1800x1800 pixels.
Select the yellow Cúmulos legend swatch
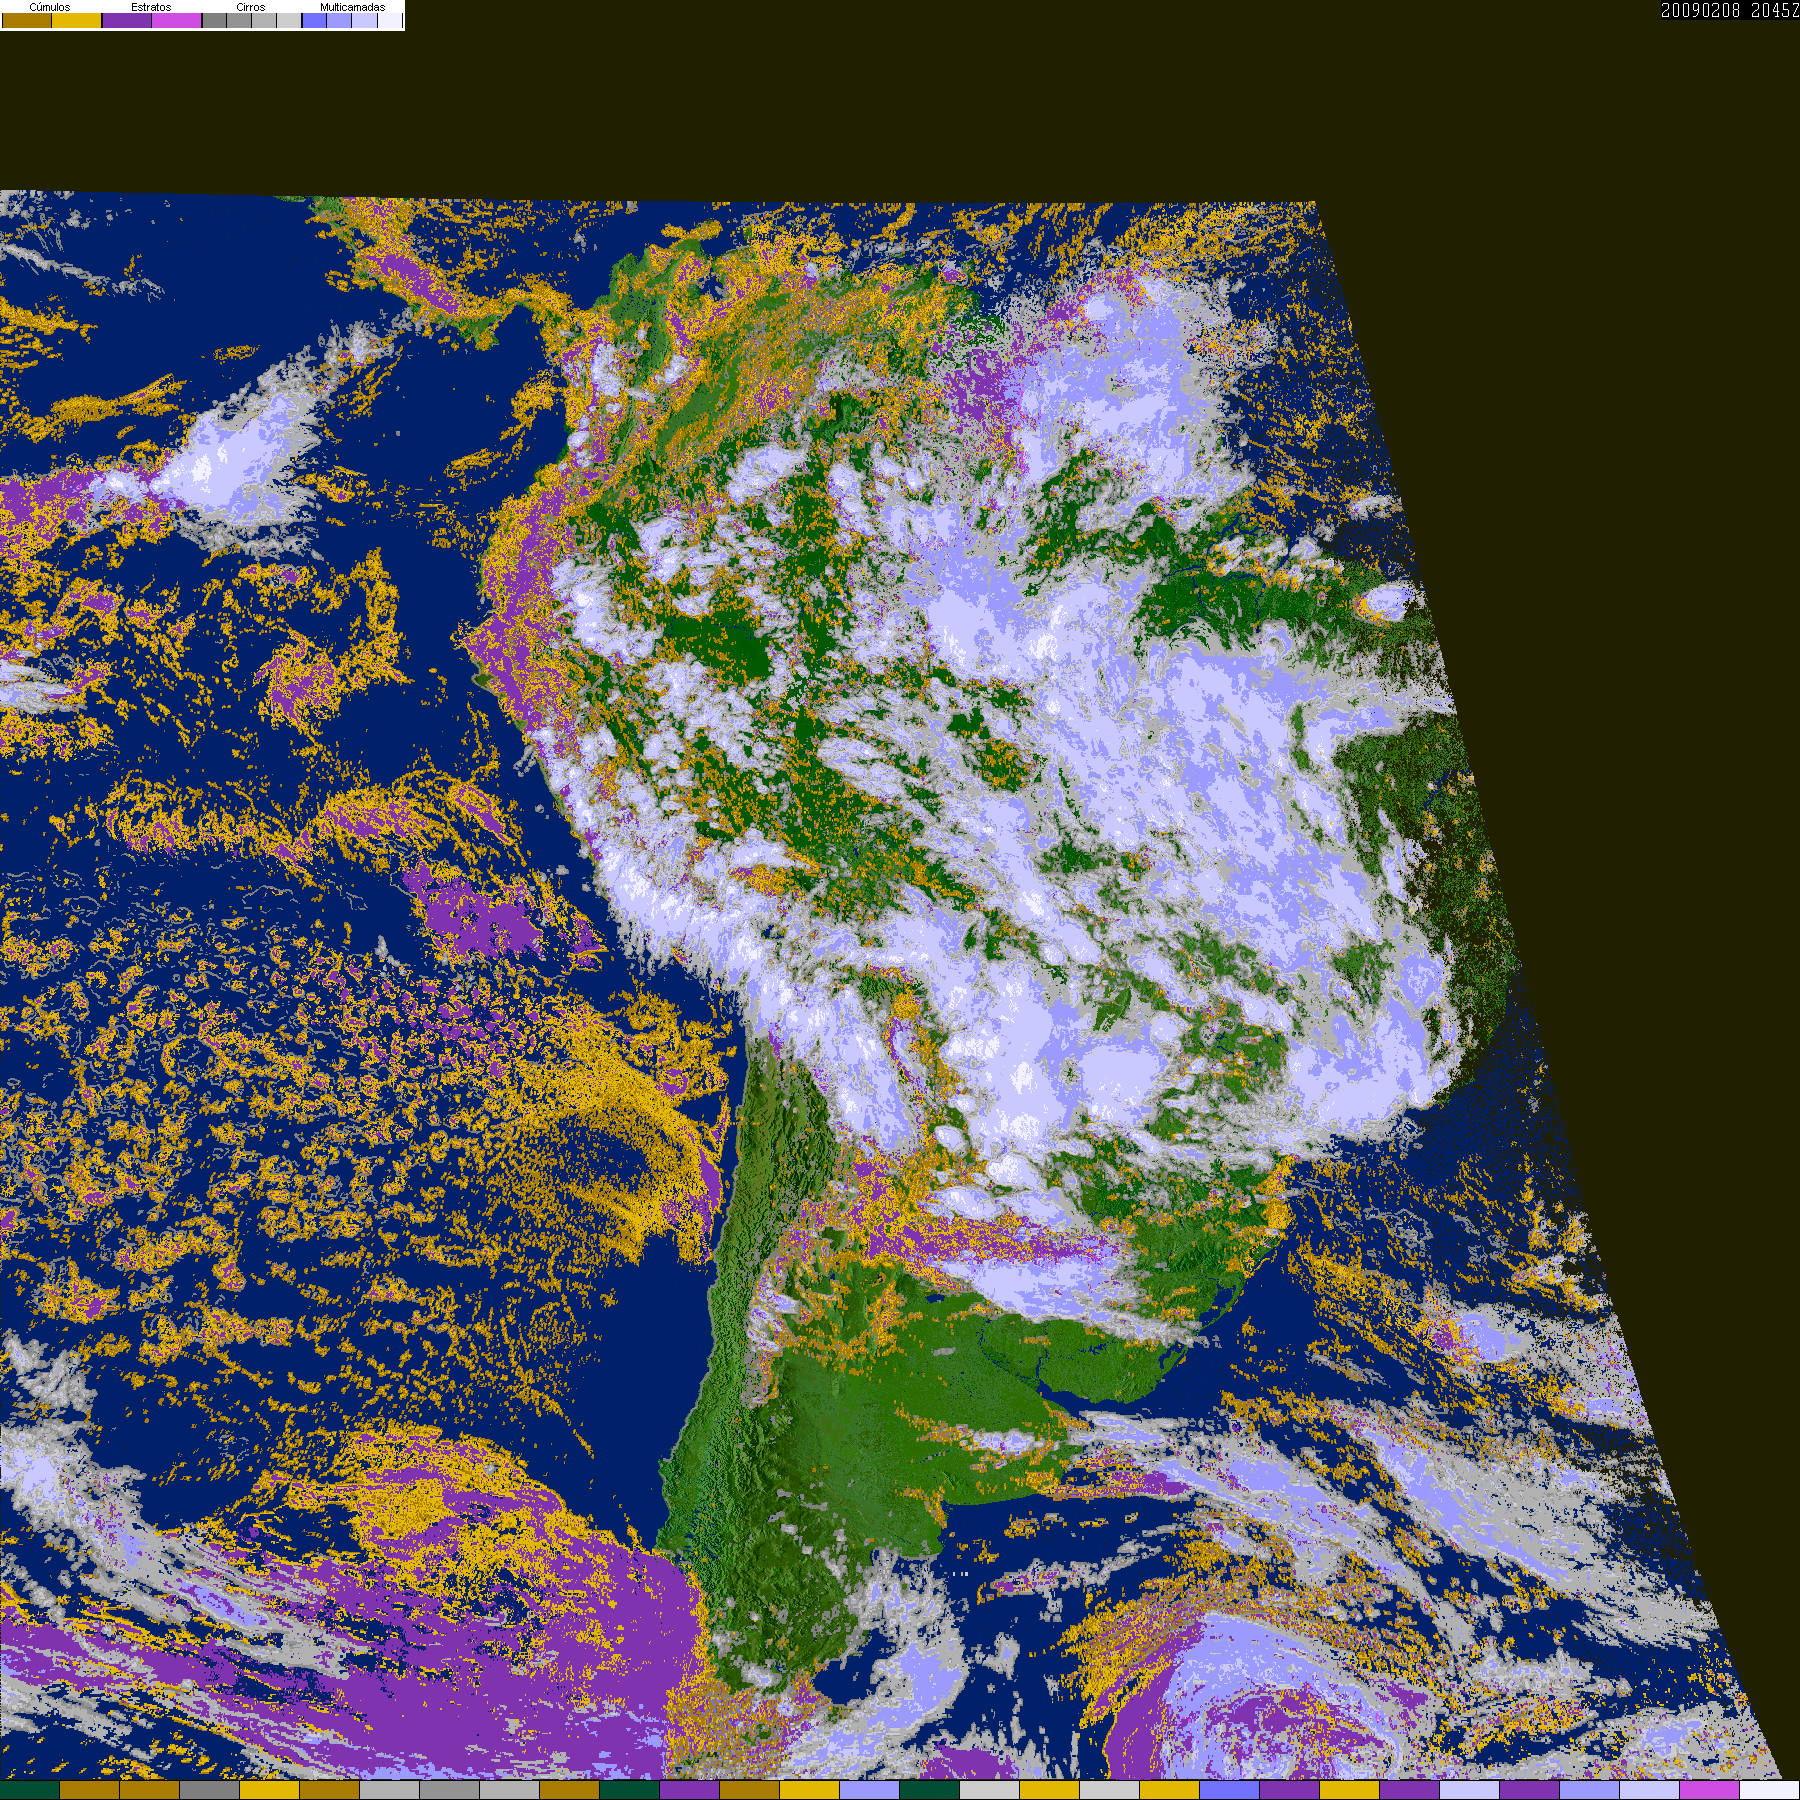point(77,20)
